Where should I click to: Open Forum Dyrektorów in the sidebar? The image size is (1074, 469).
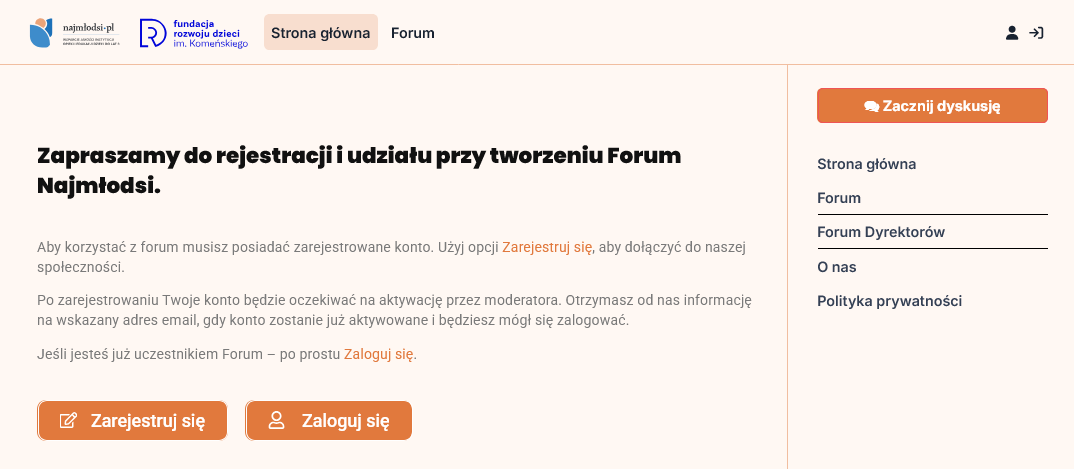881,232
